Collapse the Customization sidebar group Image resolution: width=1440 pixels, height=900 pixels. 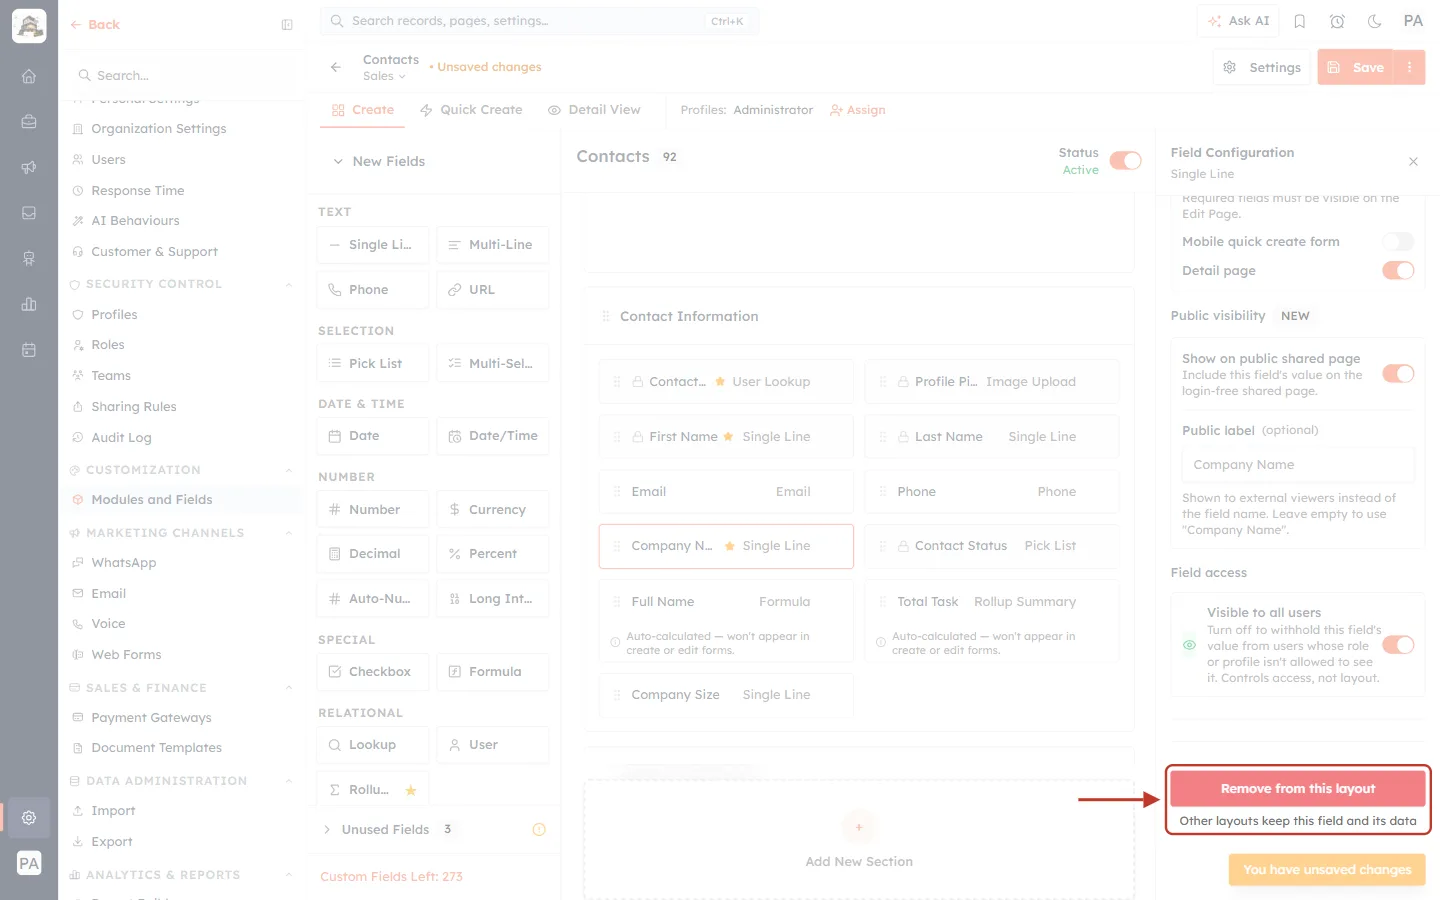(x=289, y=470)
